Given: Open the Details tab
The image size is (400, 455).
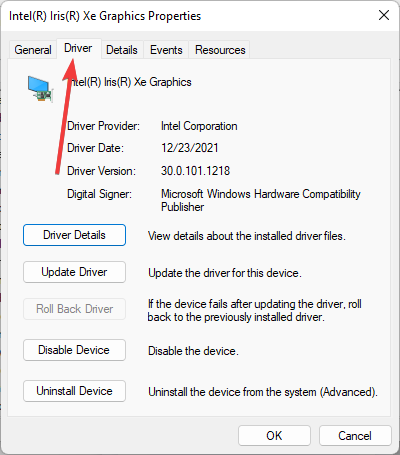Looking at the screenshot, I should pos(122,50).
